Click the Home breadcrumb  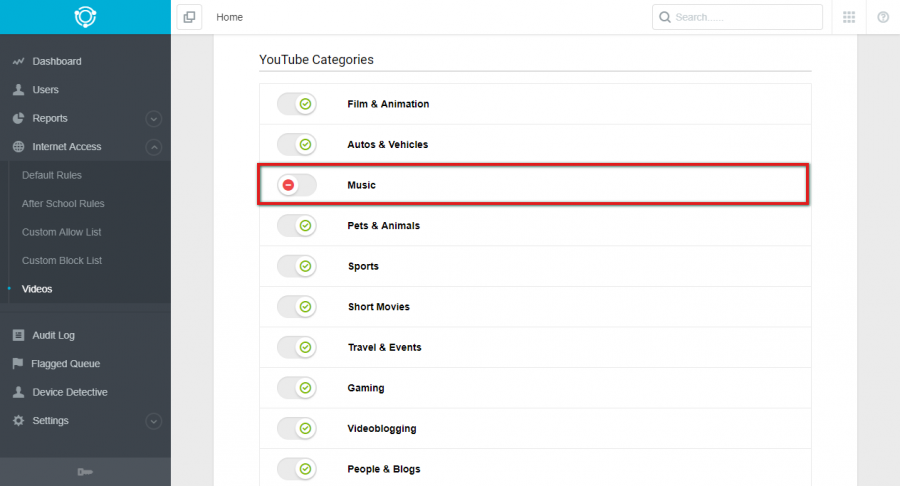(x=230, y=17)
